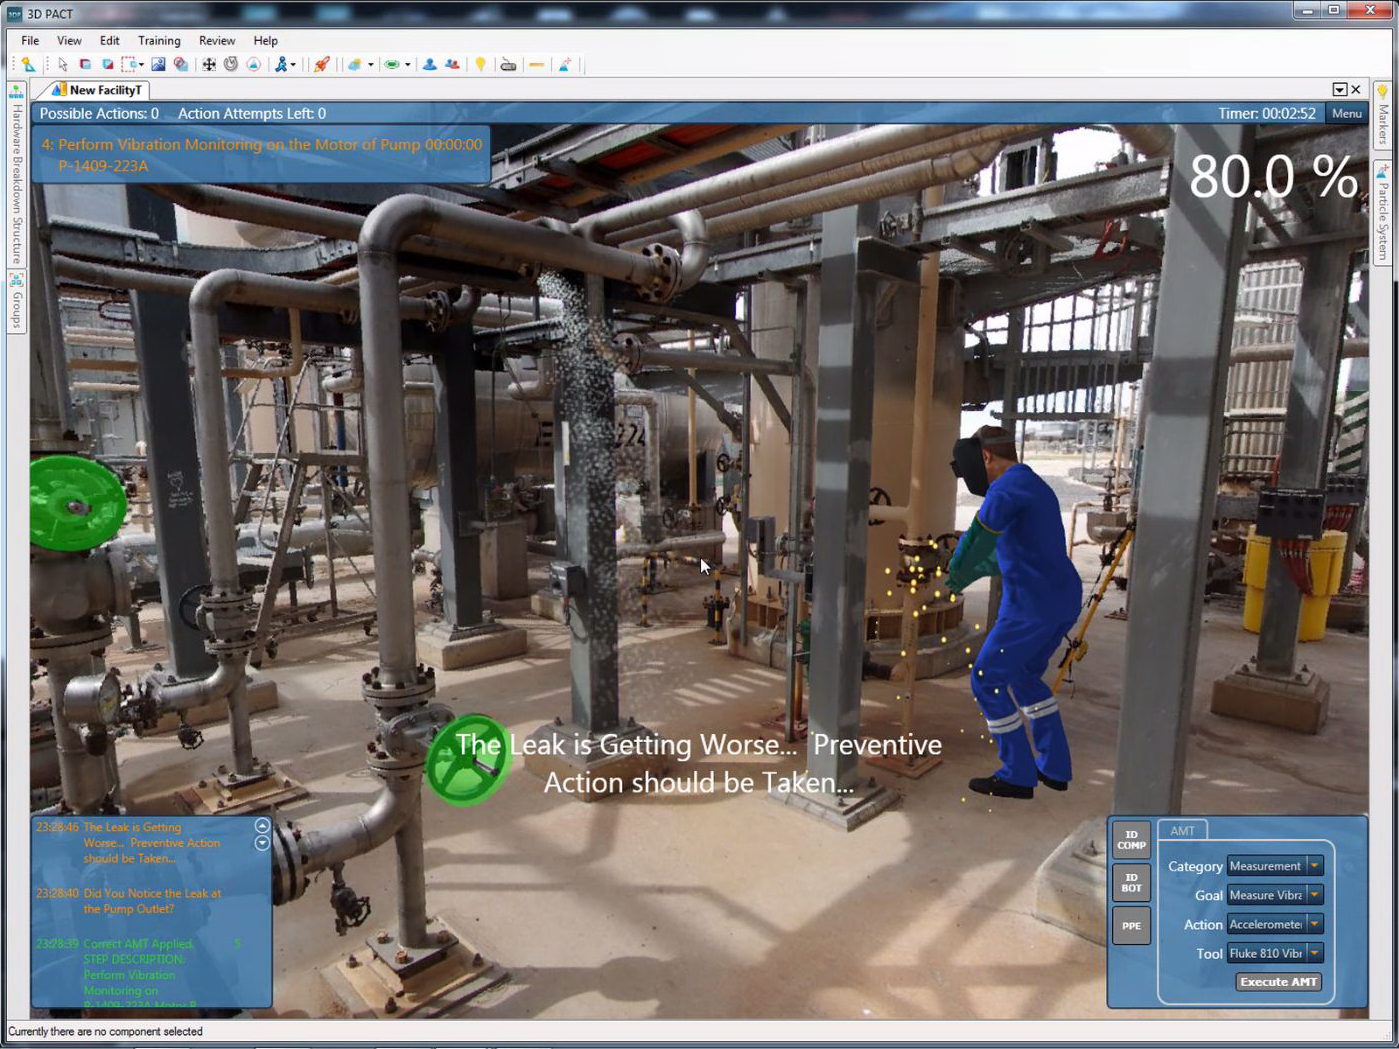
Task: Click the Menu button beside the timer
Action: tap(1346, 114)
